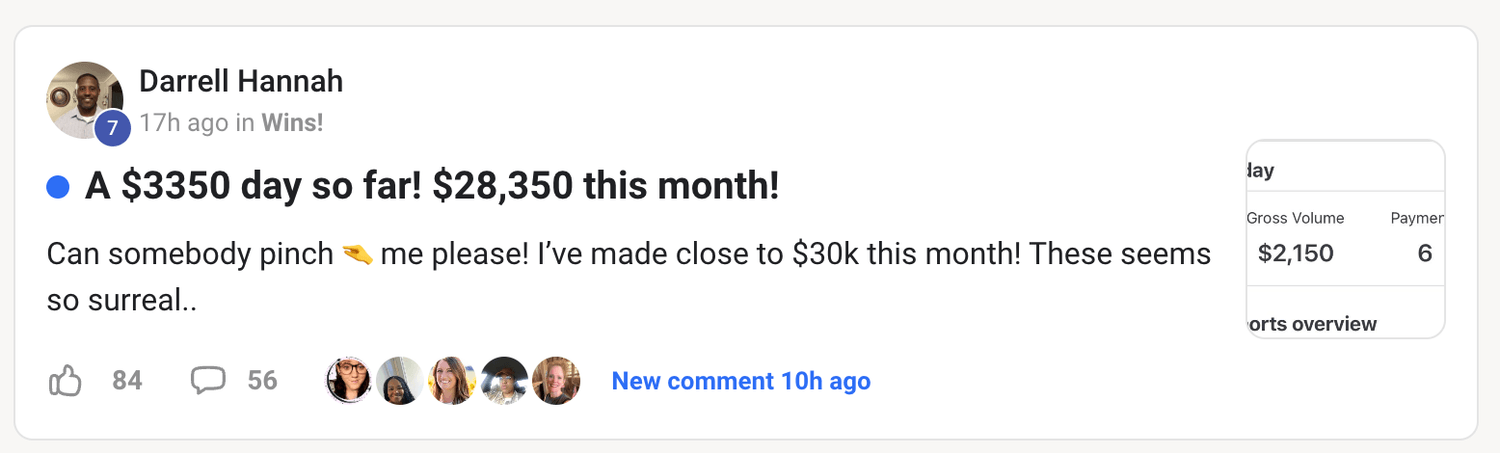Screen dimensions: 1500x453
Task: Click the 17h ago timestamp
Action: click(183, 123)
